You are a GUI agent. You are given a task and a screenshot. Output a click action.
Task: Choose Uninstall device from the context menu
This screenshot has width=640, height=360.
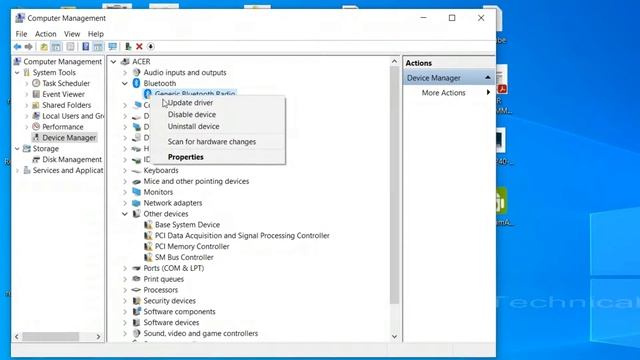click(218, 127)
